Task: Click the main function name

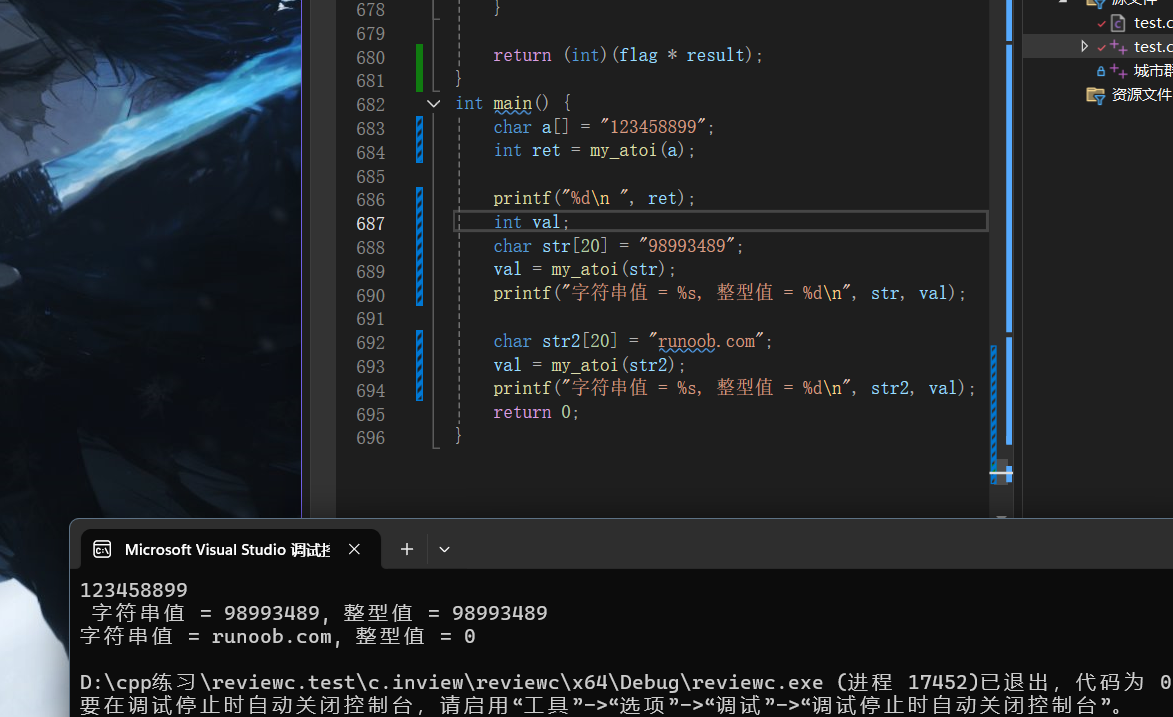Action: pyautogui.click(x=512, y=103)
